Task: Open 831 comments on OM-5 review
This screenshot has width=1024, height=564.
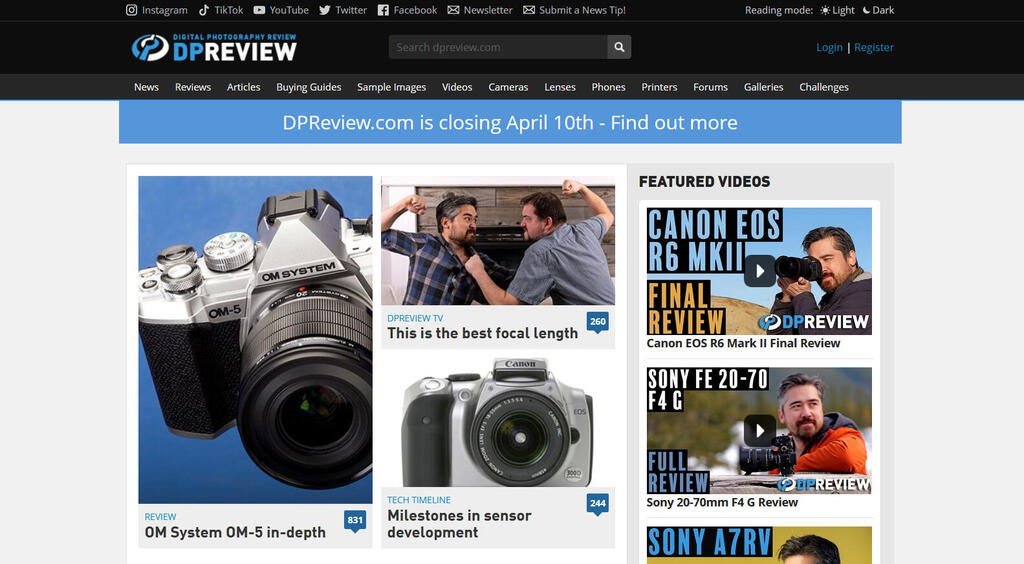Action: click(355, 520)
